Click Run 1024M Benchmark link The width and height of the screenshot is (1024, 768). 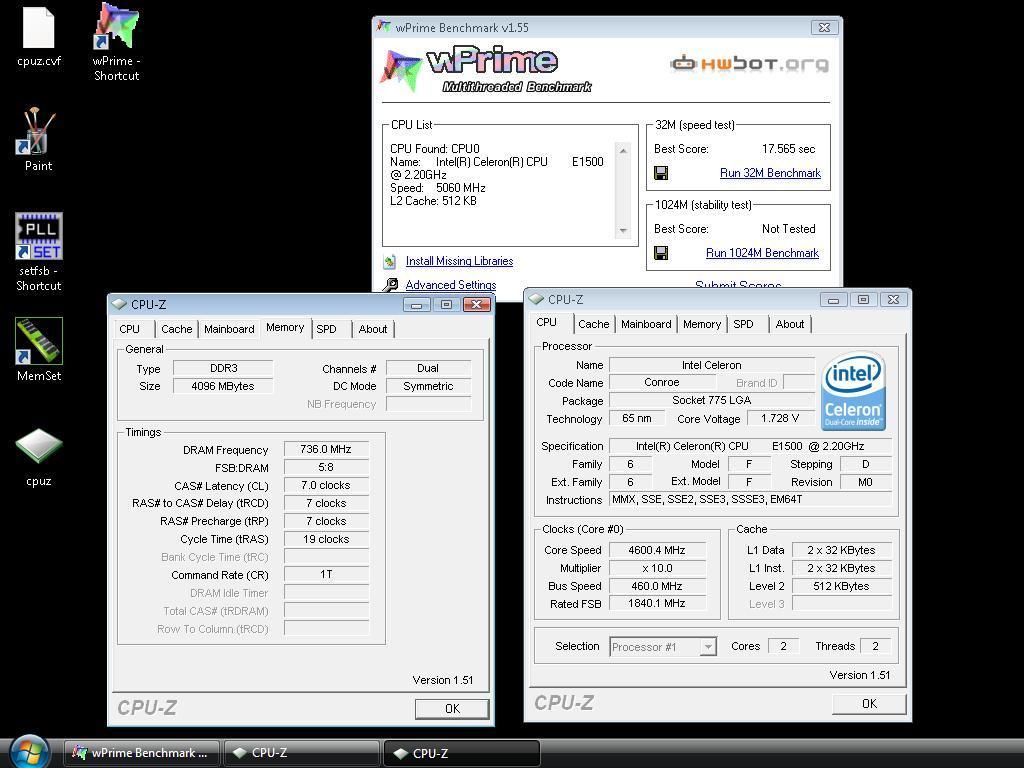pos(762,253)
